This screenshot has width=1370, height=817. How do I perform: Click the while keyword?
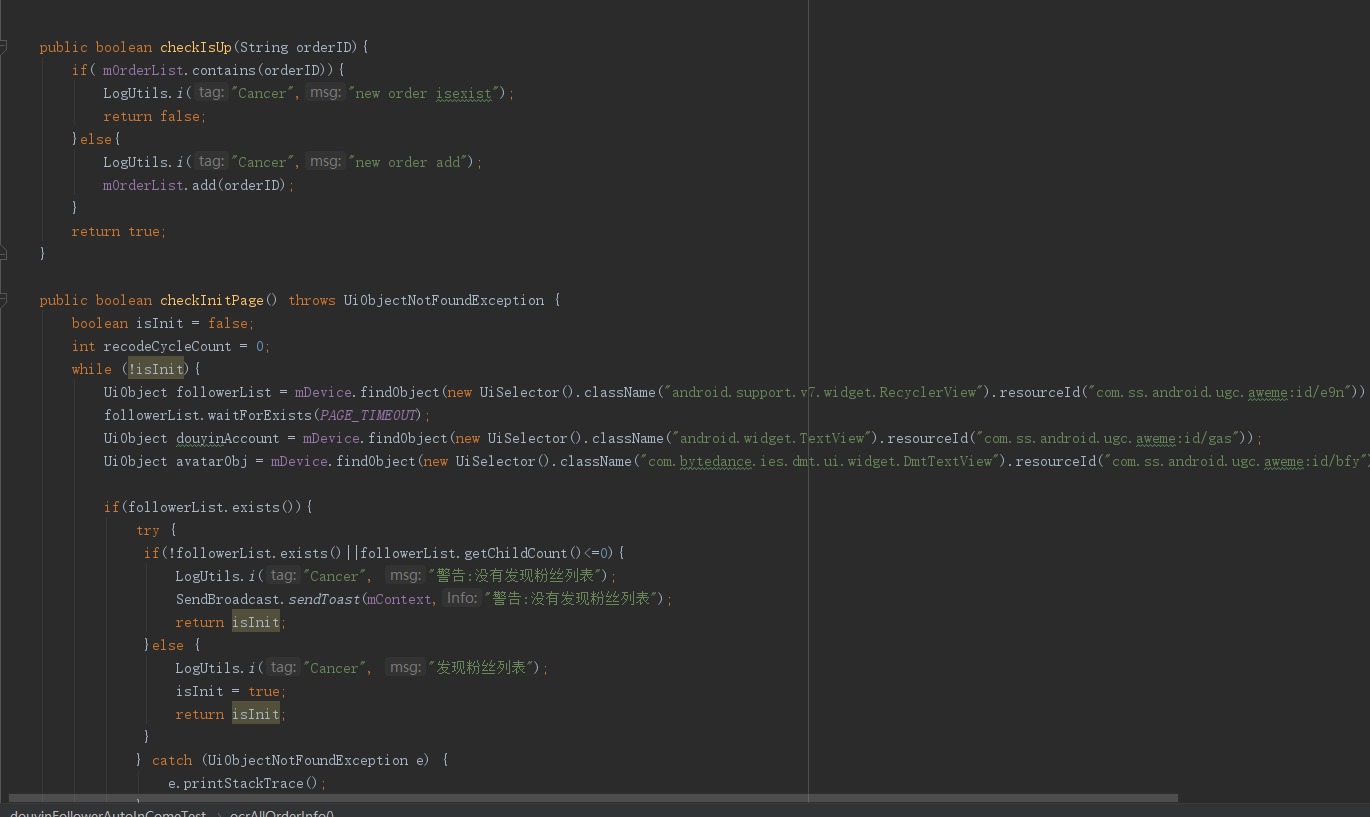click(x=91, y=369)
